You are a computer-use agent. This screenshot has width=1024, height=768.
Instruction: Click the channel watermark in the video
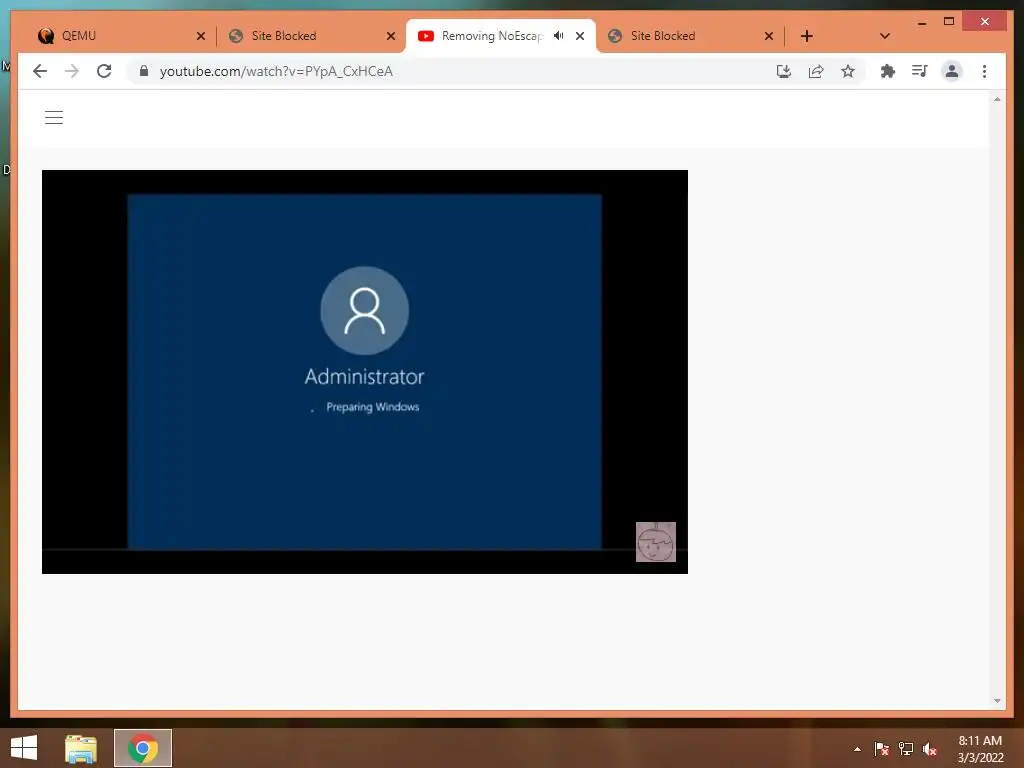(656, 541)
